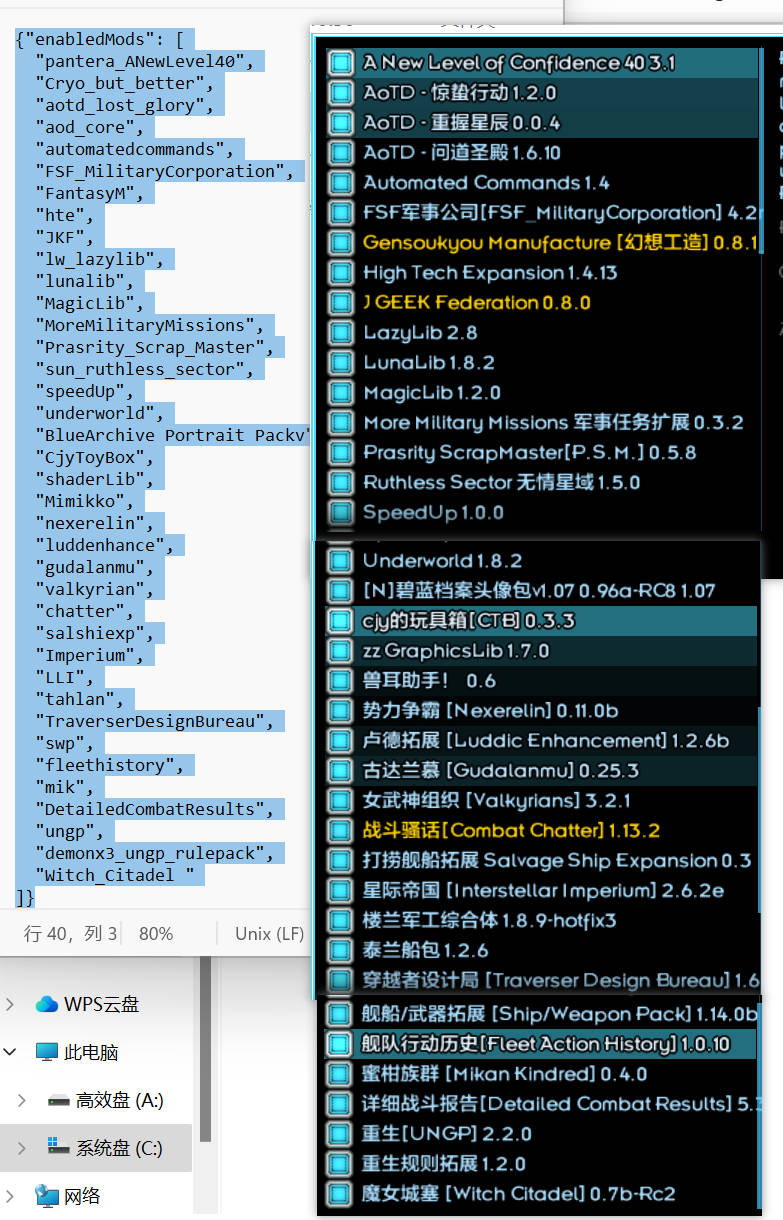Toggle the Underworld 1.8.2 mod checkbox

pos(341,561)
